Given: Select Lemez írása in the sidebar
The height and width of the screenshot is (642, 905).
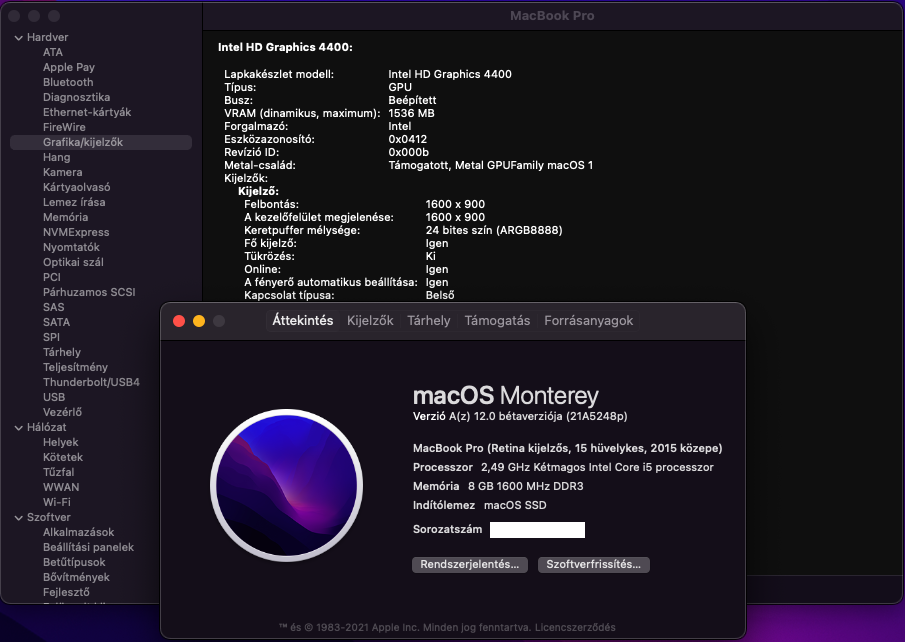Looking at the screenshot, I should (74, 202).
